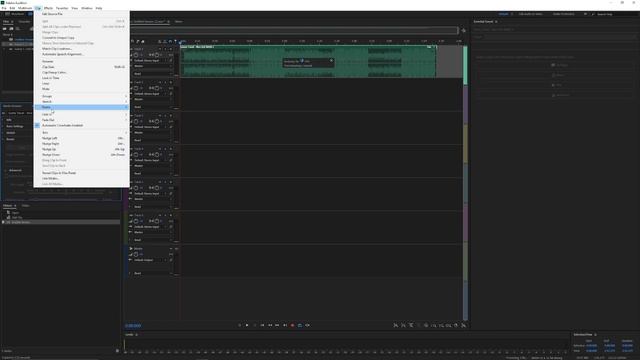
Task: Move playhead to previous with transport button
Action: click(x=262, y=325)
